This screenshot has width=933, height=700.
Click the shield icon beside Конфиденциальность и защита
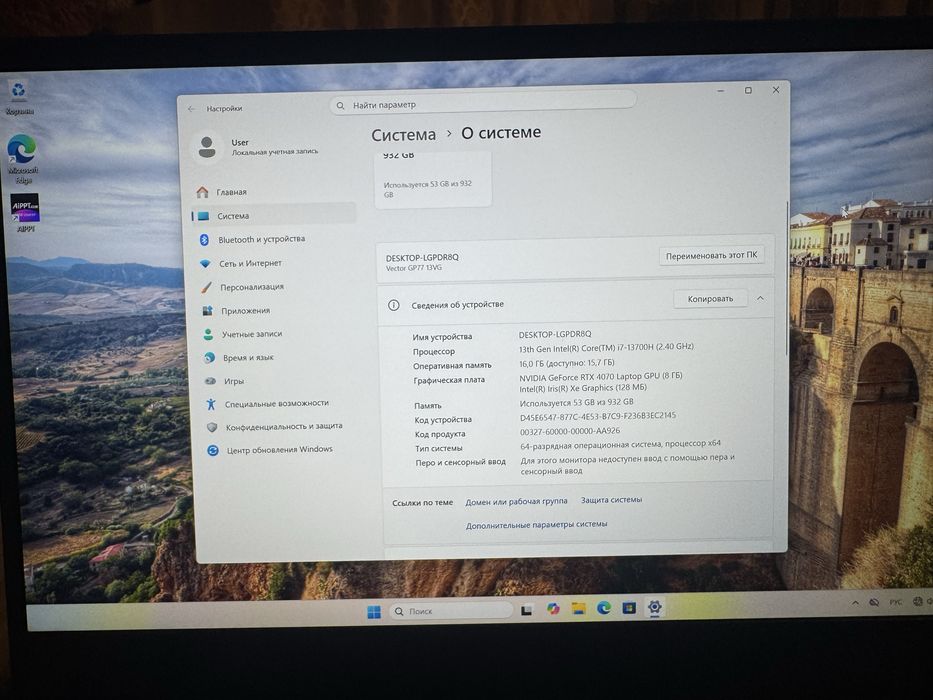click(212, 427)
